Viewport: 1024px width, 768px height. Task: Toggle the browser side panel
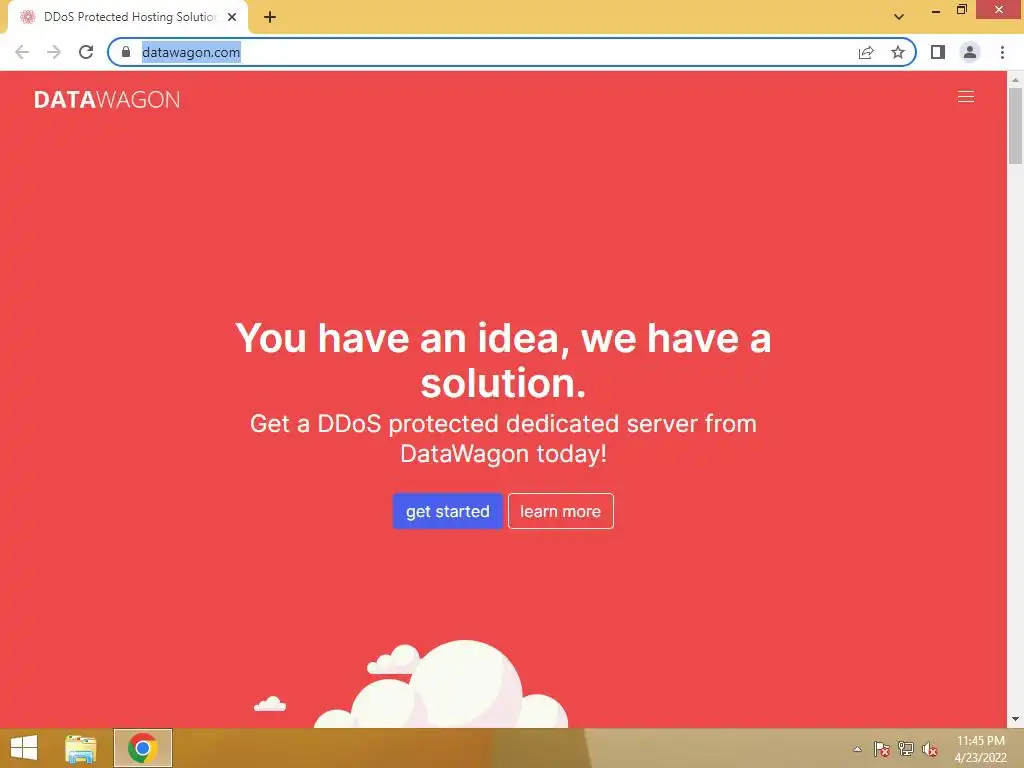click(938, 52)
